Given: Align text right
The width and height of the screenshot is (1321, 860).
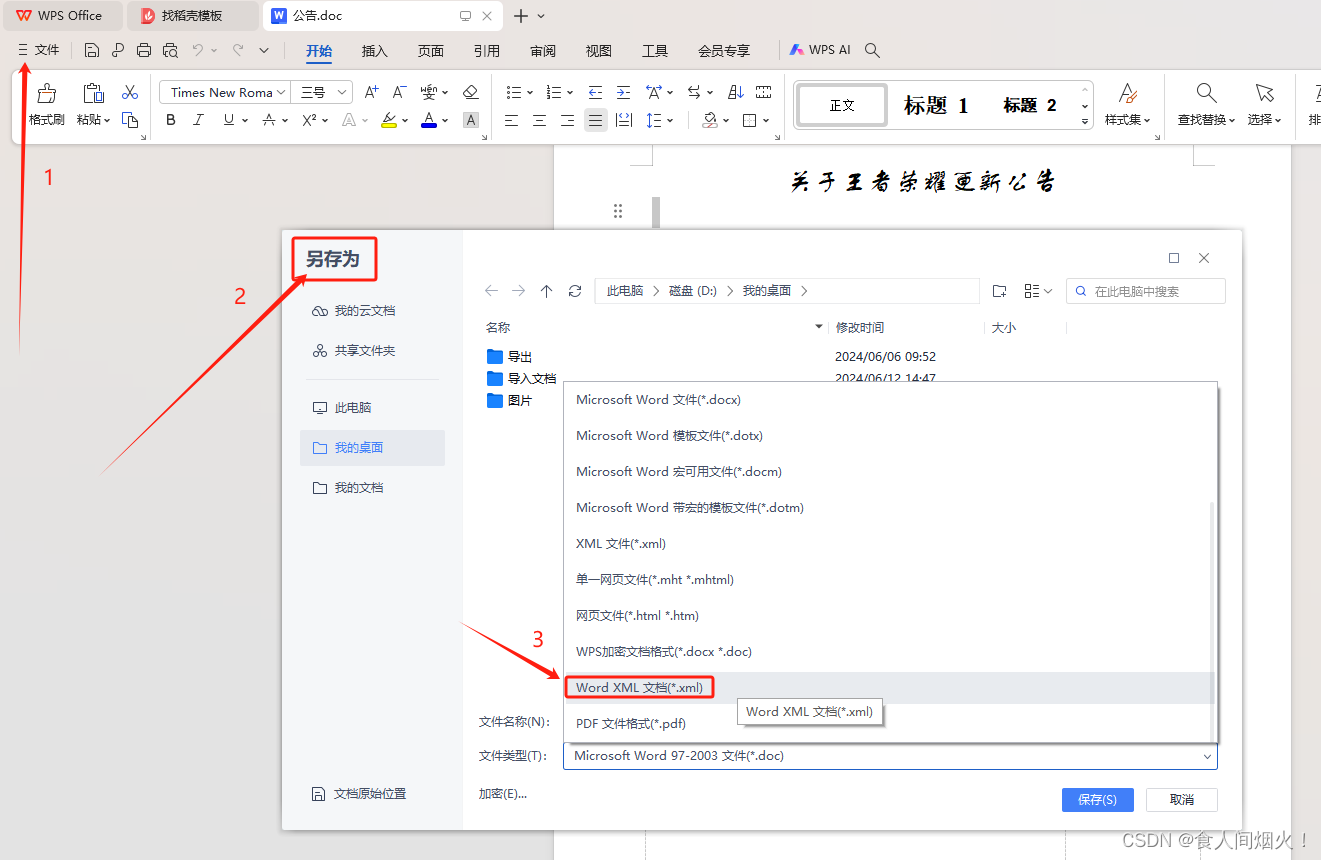Looking at the screenshot, I should click(x=568, y=120).
